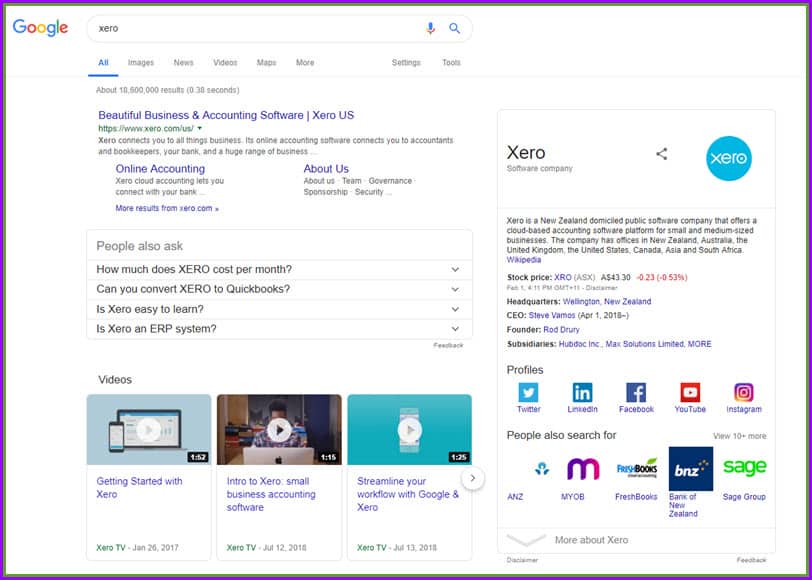This screenshot has width=812, height=580.
Task: Switch to the Maps tab
Action: pos(266,63)
